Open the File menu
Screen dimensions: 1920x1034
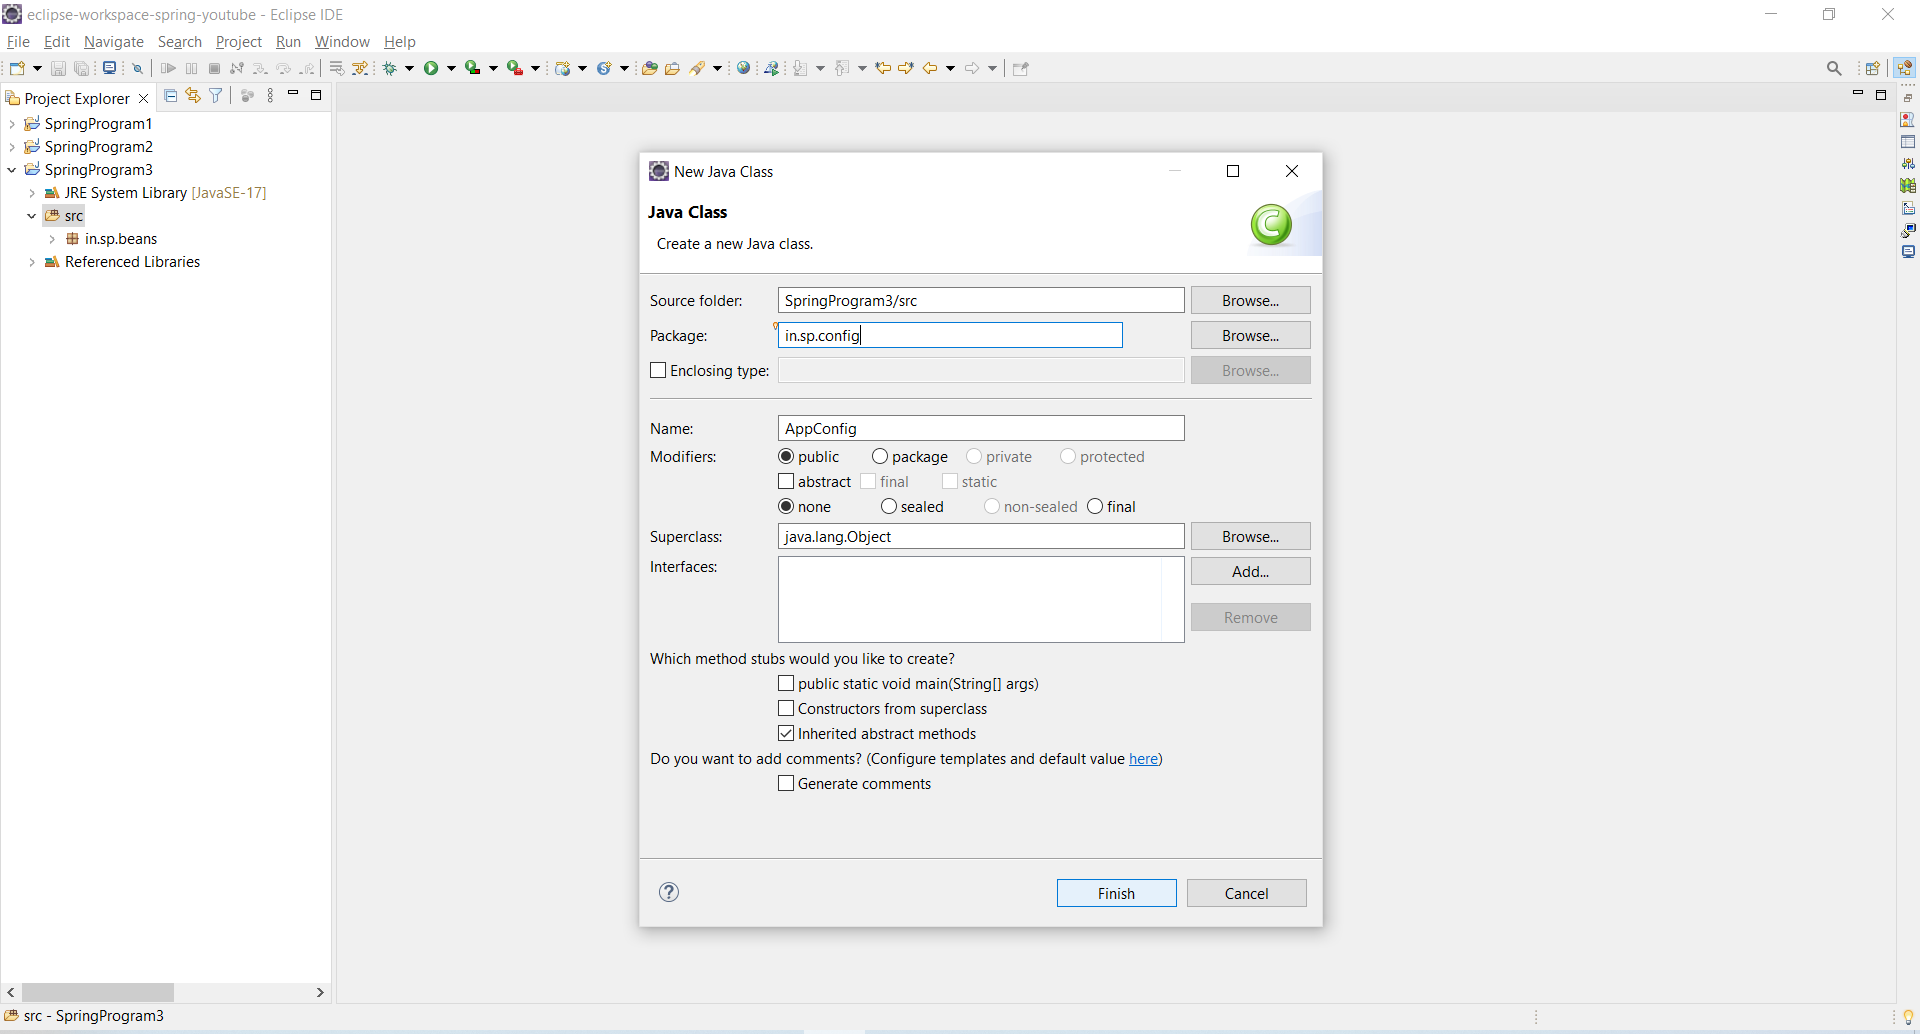[x=18, y=42]
